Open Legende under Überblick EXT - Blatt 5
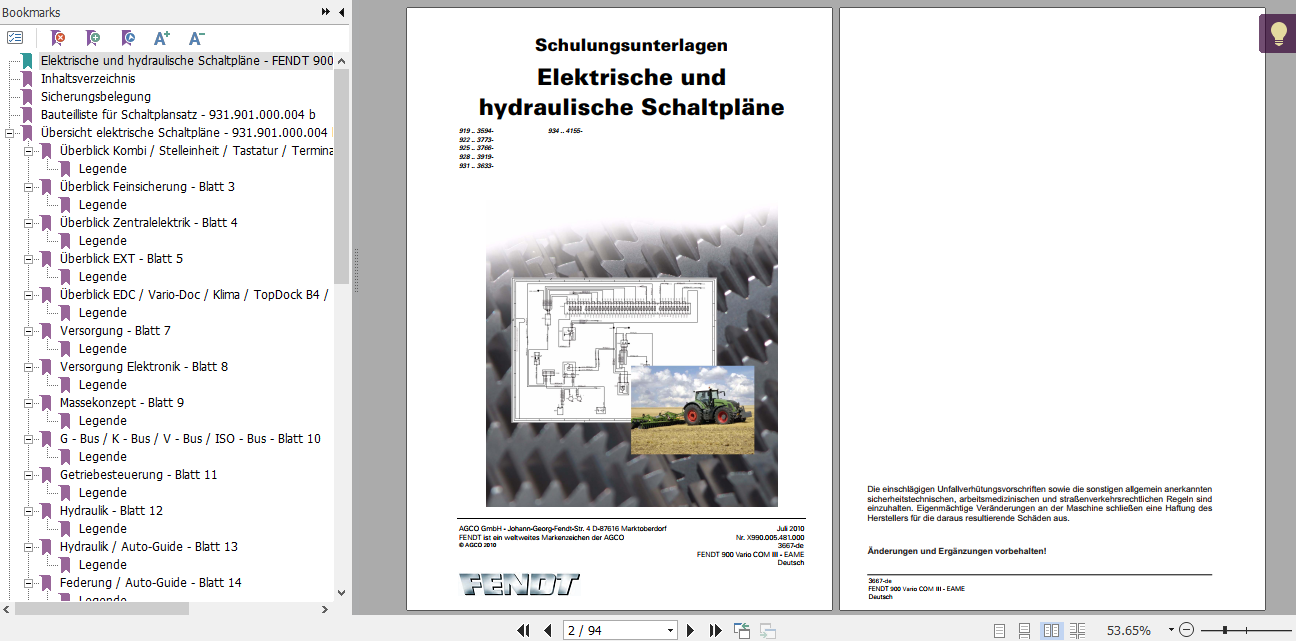This screenshot has width=1296, height=641. coord(103,277)
